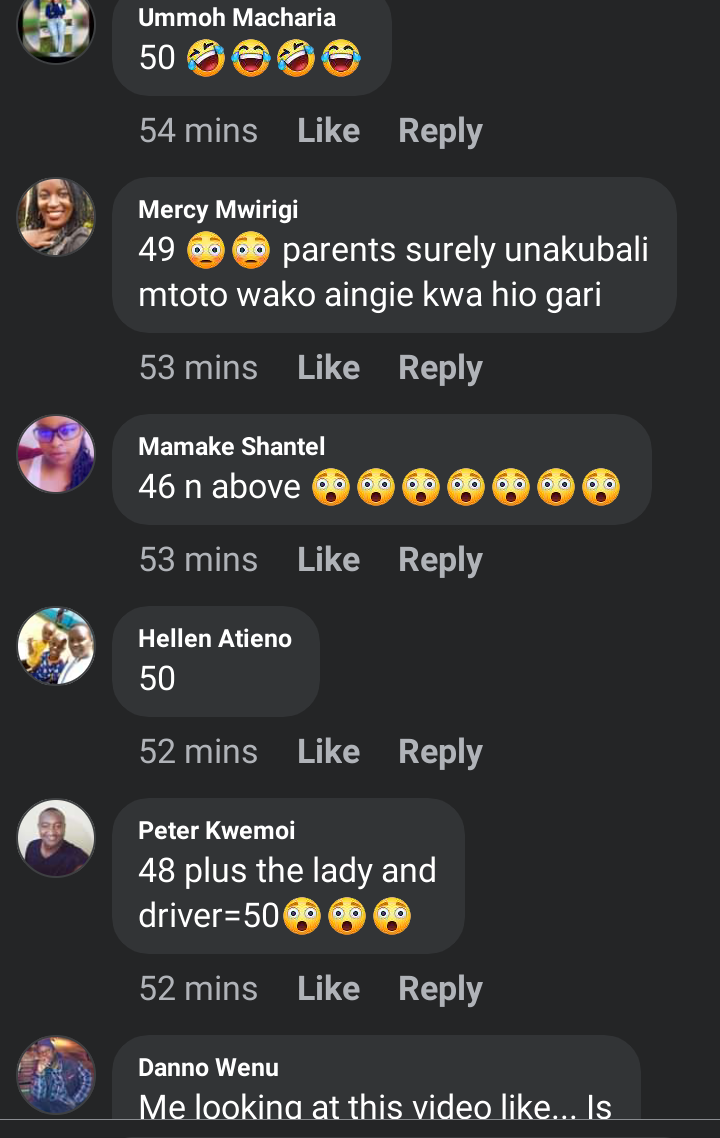Like Hellen Atieno's comment
720x1138 pixels.
329,751
